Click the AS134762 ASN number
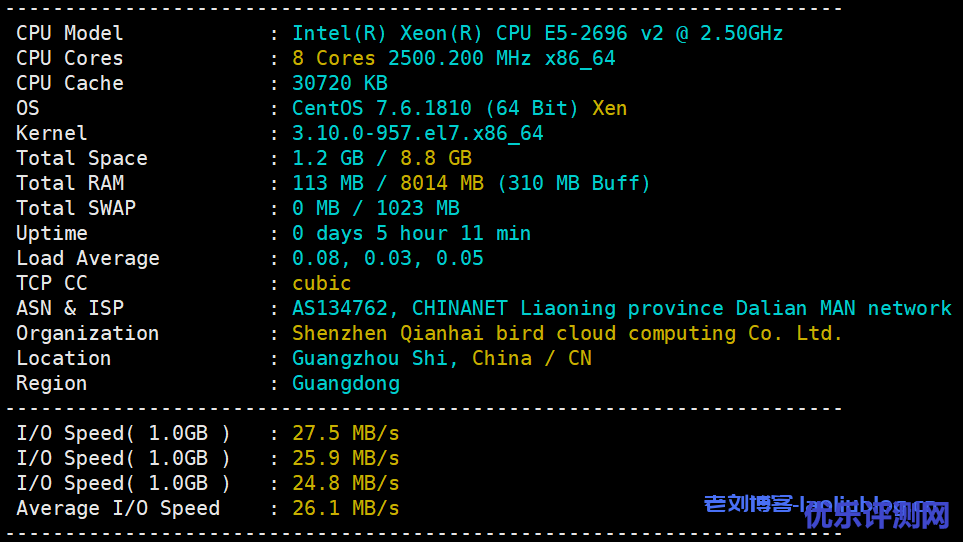 click(345, 308)
